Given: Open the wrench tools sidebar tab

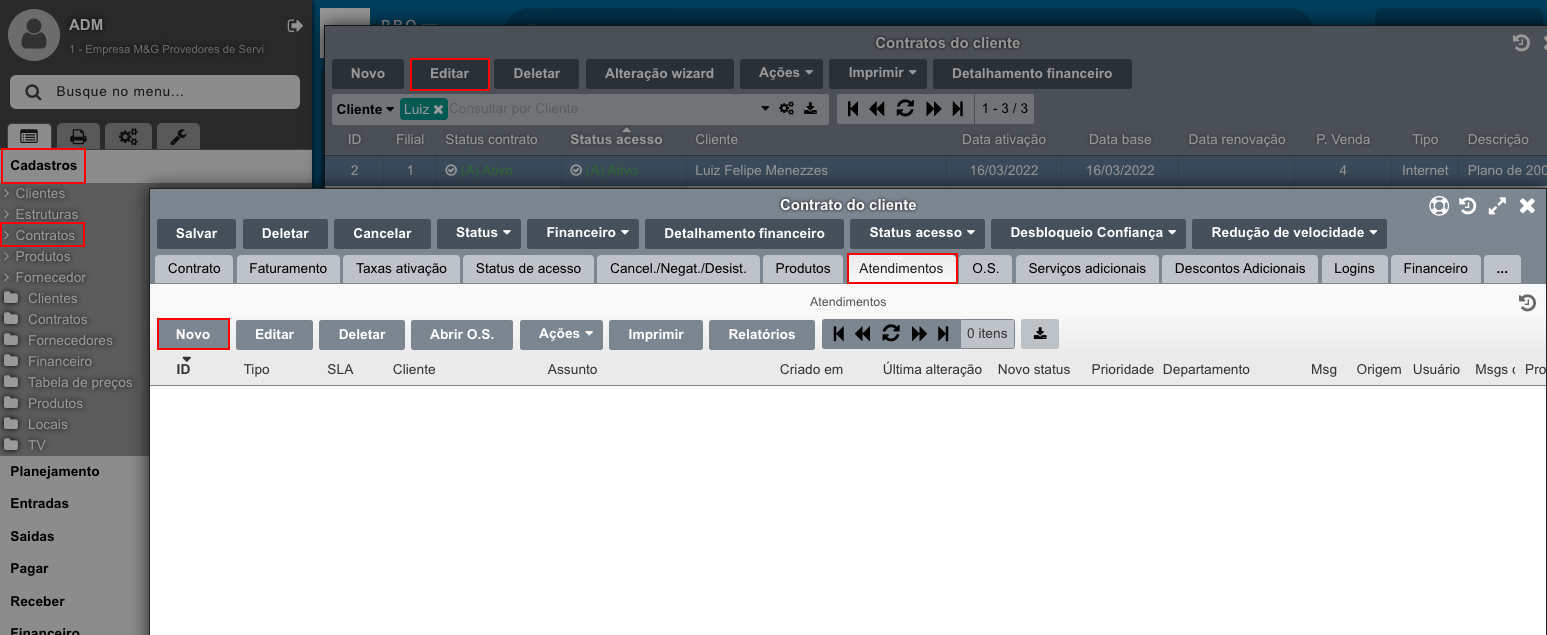Looking at the screenshot, I should pyautogui.click(x=178, y=137).
